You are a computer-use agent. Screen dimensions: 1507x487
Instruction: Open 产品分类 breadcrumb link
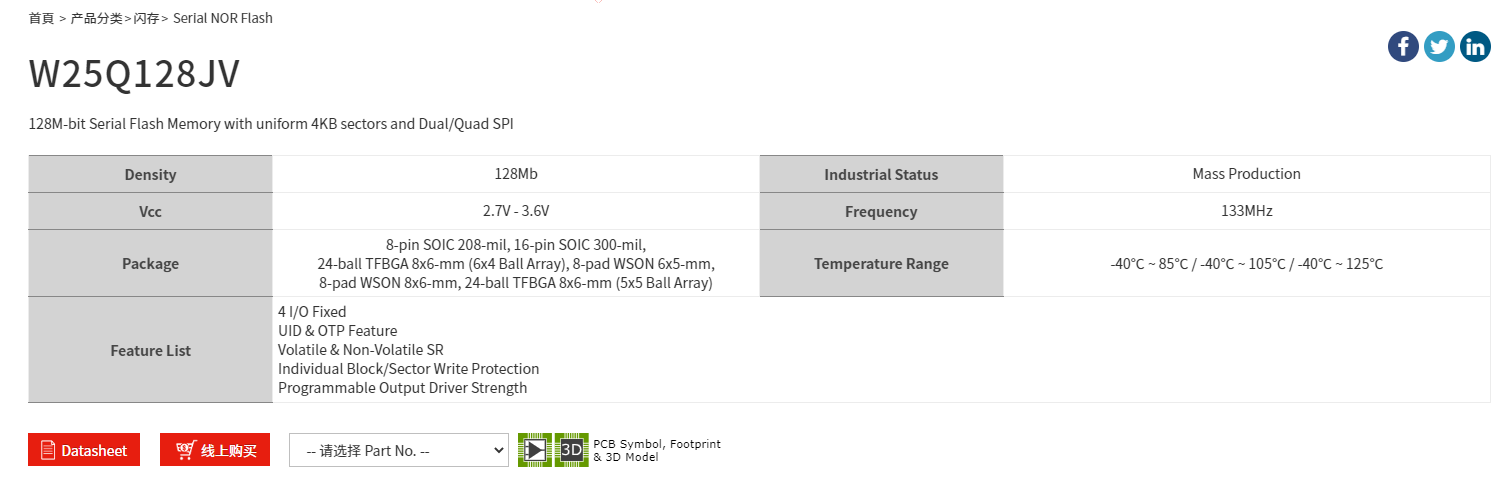(97, 18)
